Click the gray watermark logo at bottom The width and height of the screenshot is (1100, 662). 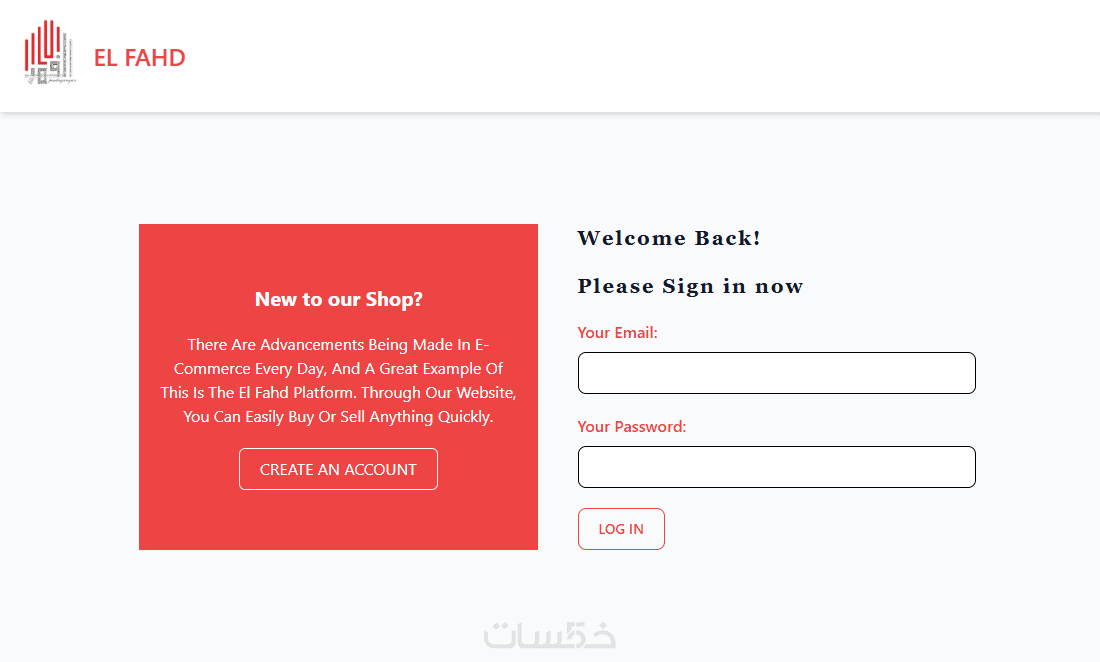click(x=549, y=635)
